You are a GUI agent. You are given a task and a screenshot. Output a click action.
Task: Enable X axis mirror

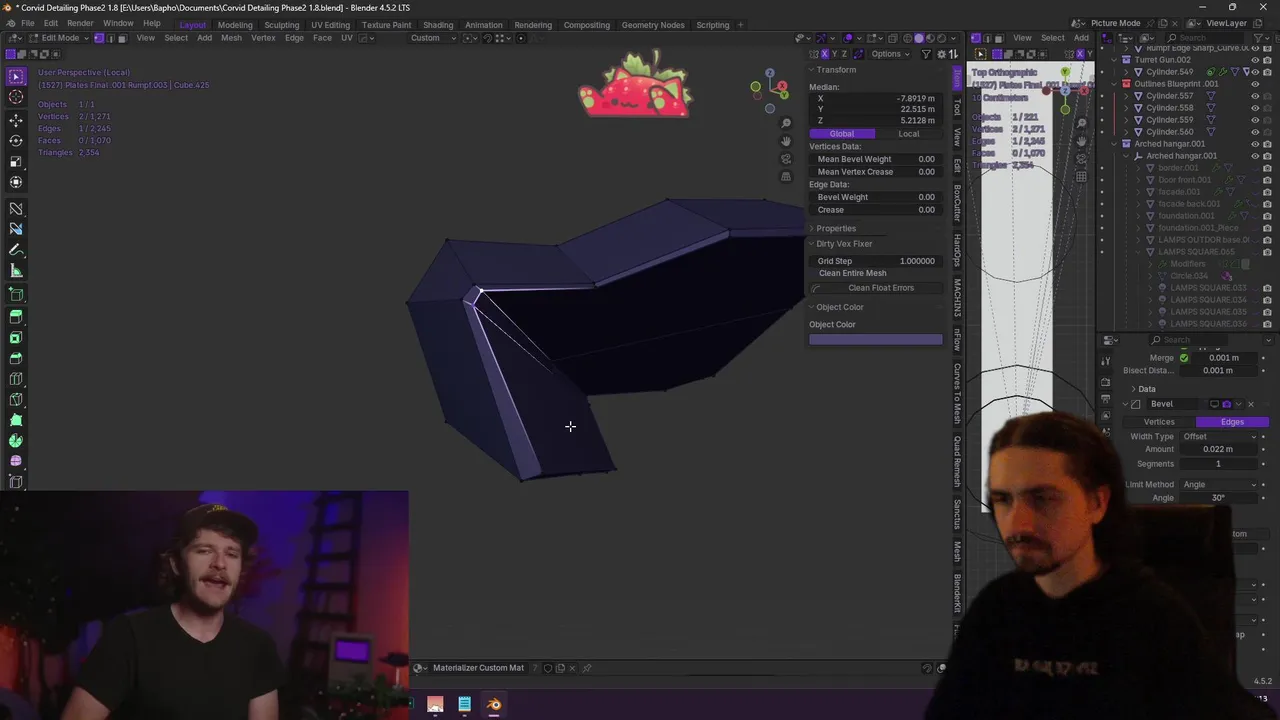825,54
